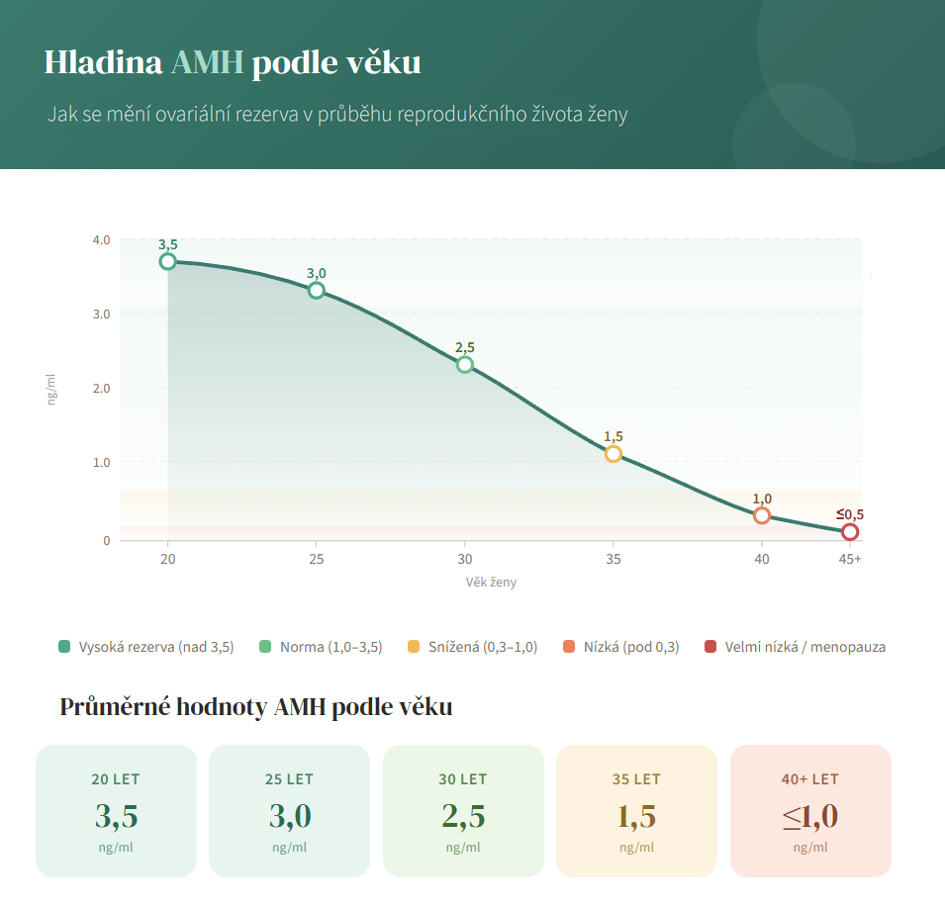945x906 pixels.
Task: Toggle Velmi nízká / menopauza legend item
Action: click(795, 647)
